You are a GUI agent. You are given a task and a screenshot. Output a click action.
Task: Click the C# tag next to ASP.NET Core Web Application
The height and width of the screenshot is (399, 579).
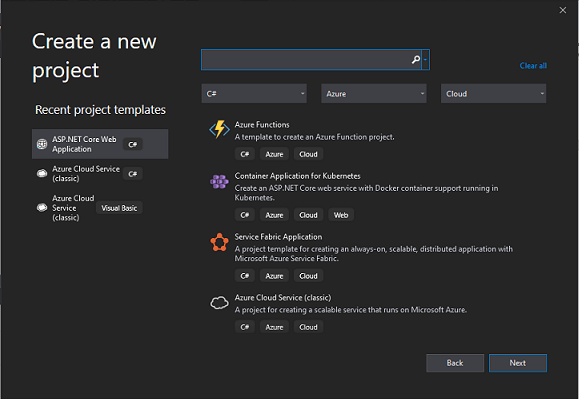click(x=133, y=144)
